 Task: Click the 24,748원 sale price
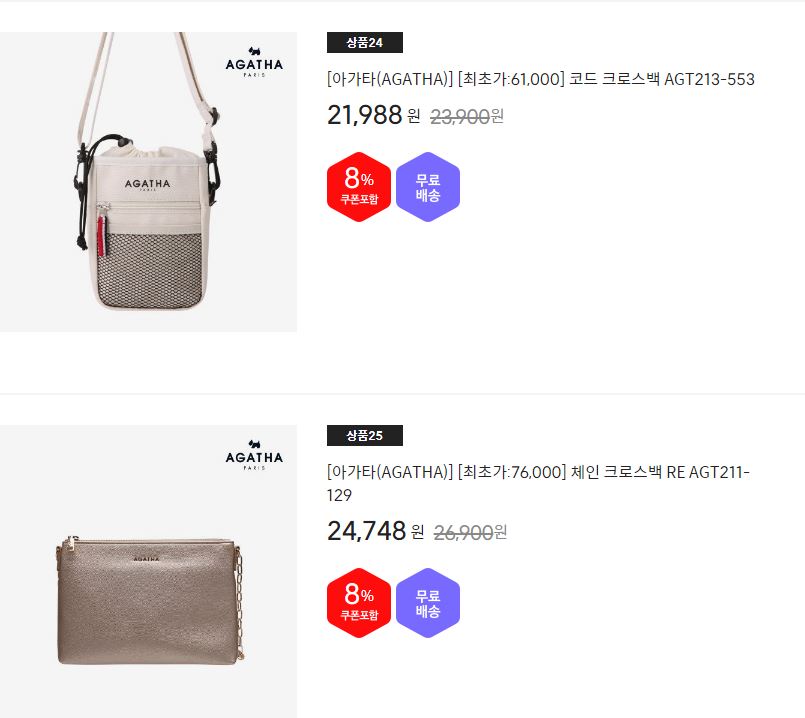[x=376, y=531]
